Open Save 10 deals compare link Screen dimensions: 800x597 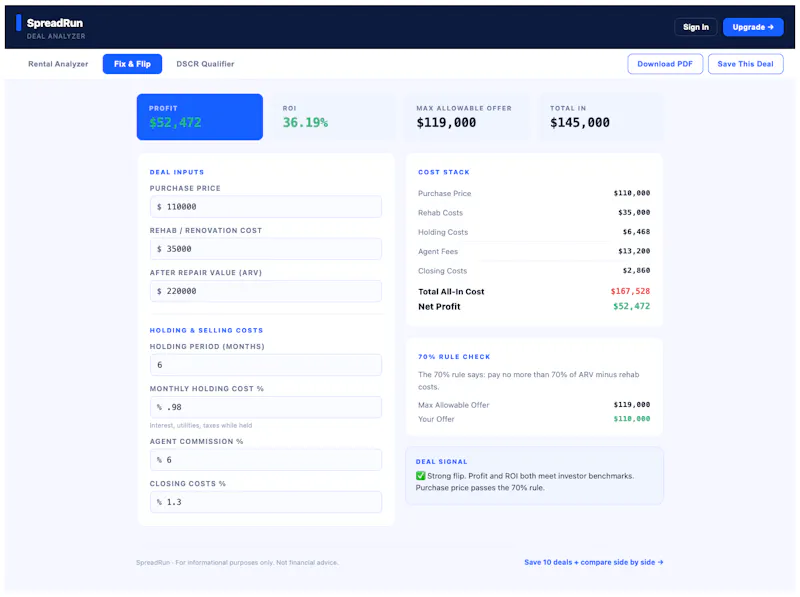tap(593, 562)
